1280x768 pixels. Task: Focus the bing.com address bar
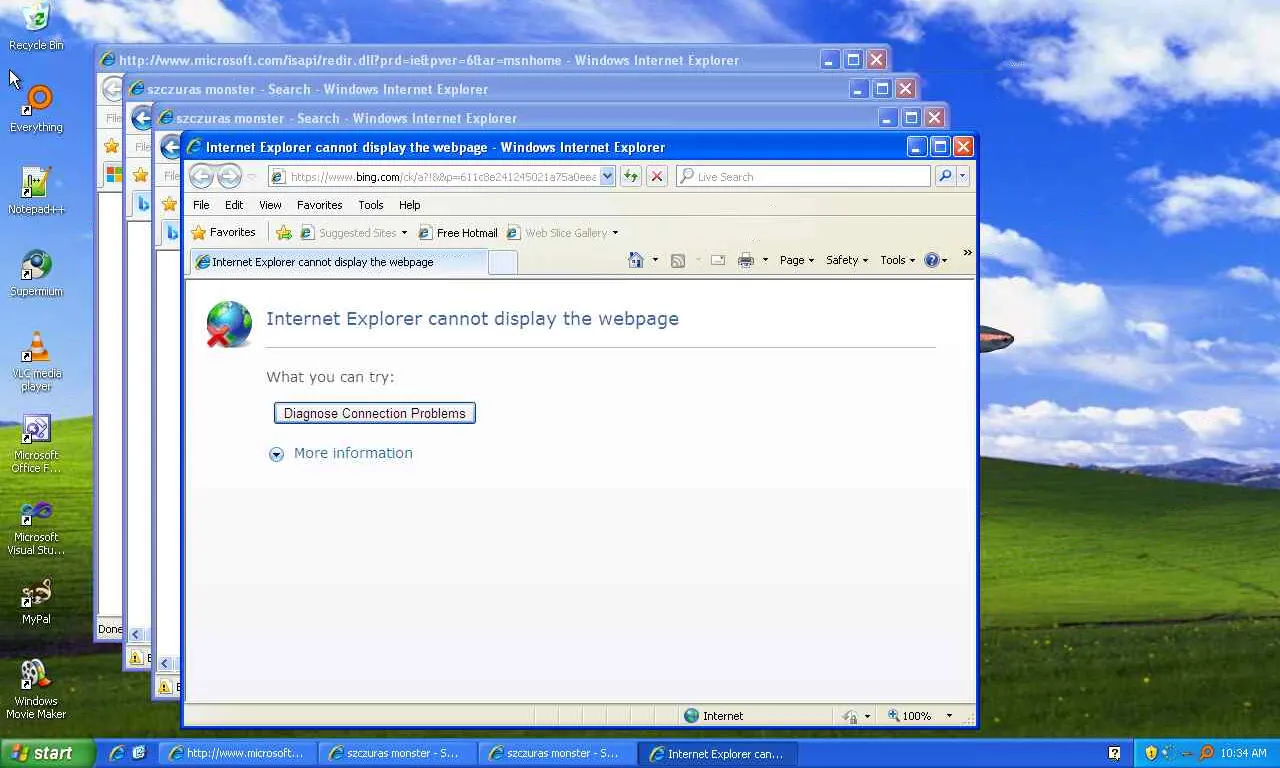(442, 177)
